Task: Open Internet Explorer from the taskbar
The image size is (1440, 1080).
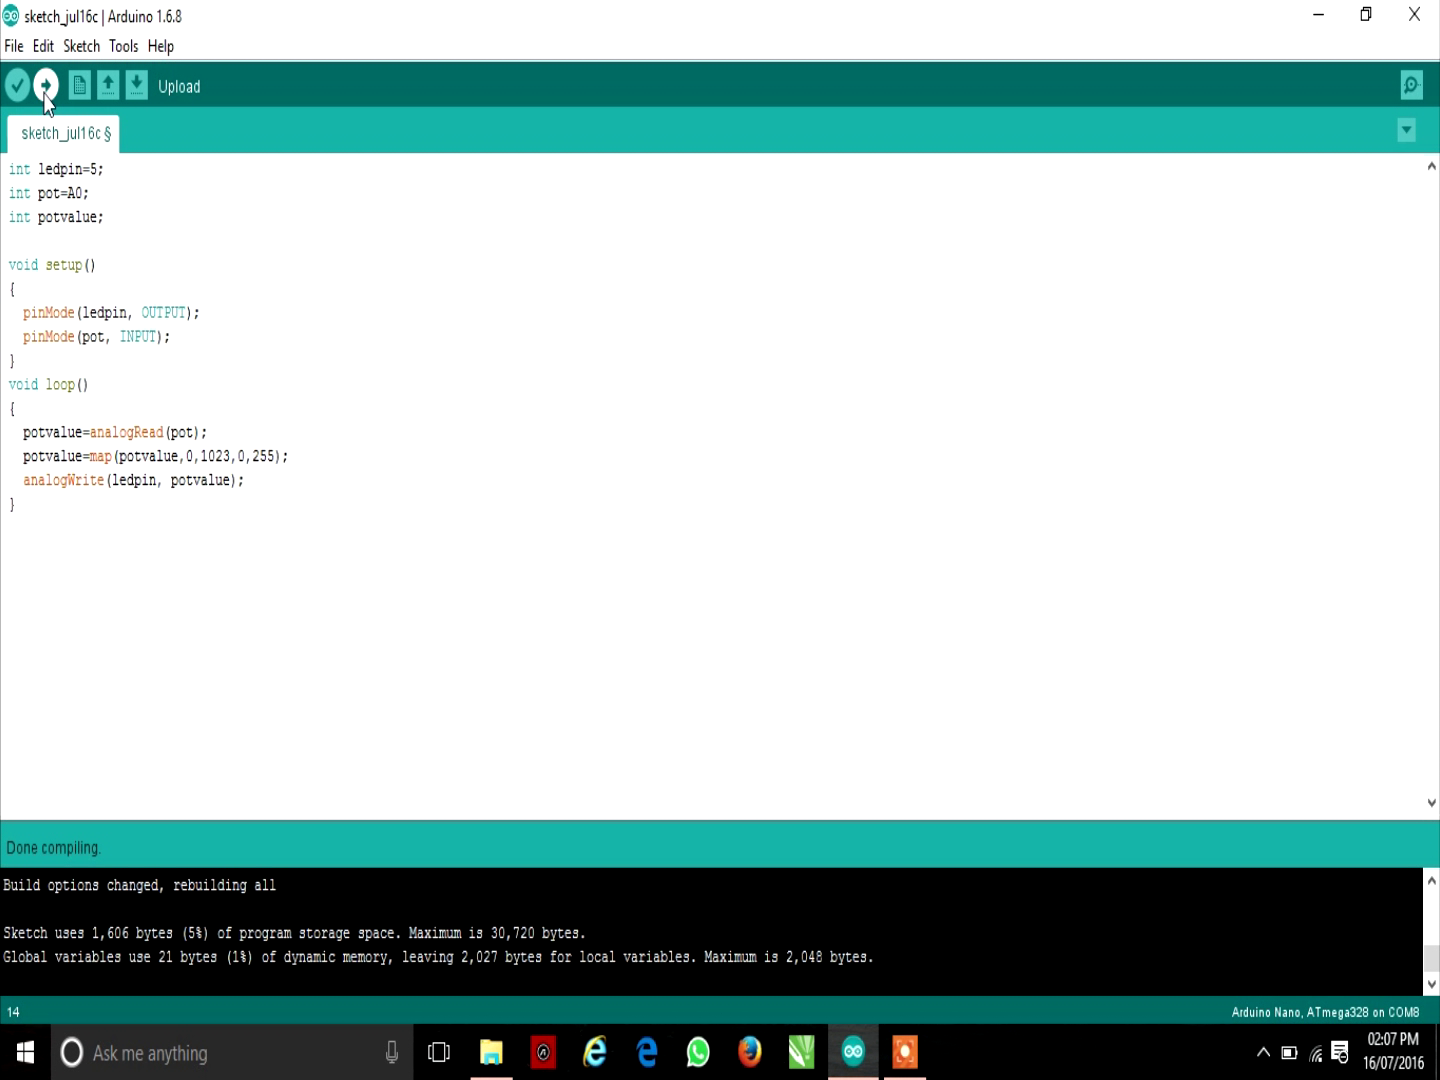Action: click(x=595, y=1052)
